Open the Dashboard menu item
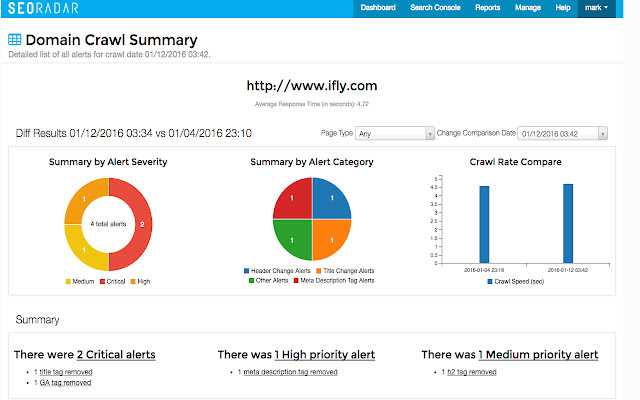This screenshot has width=640, height=400. tap(378, 8)
